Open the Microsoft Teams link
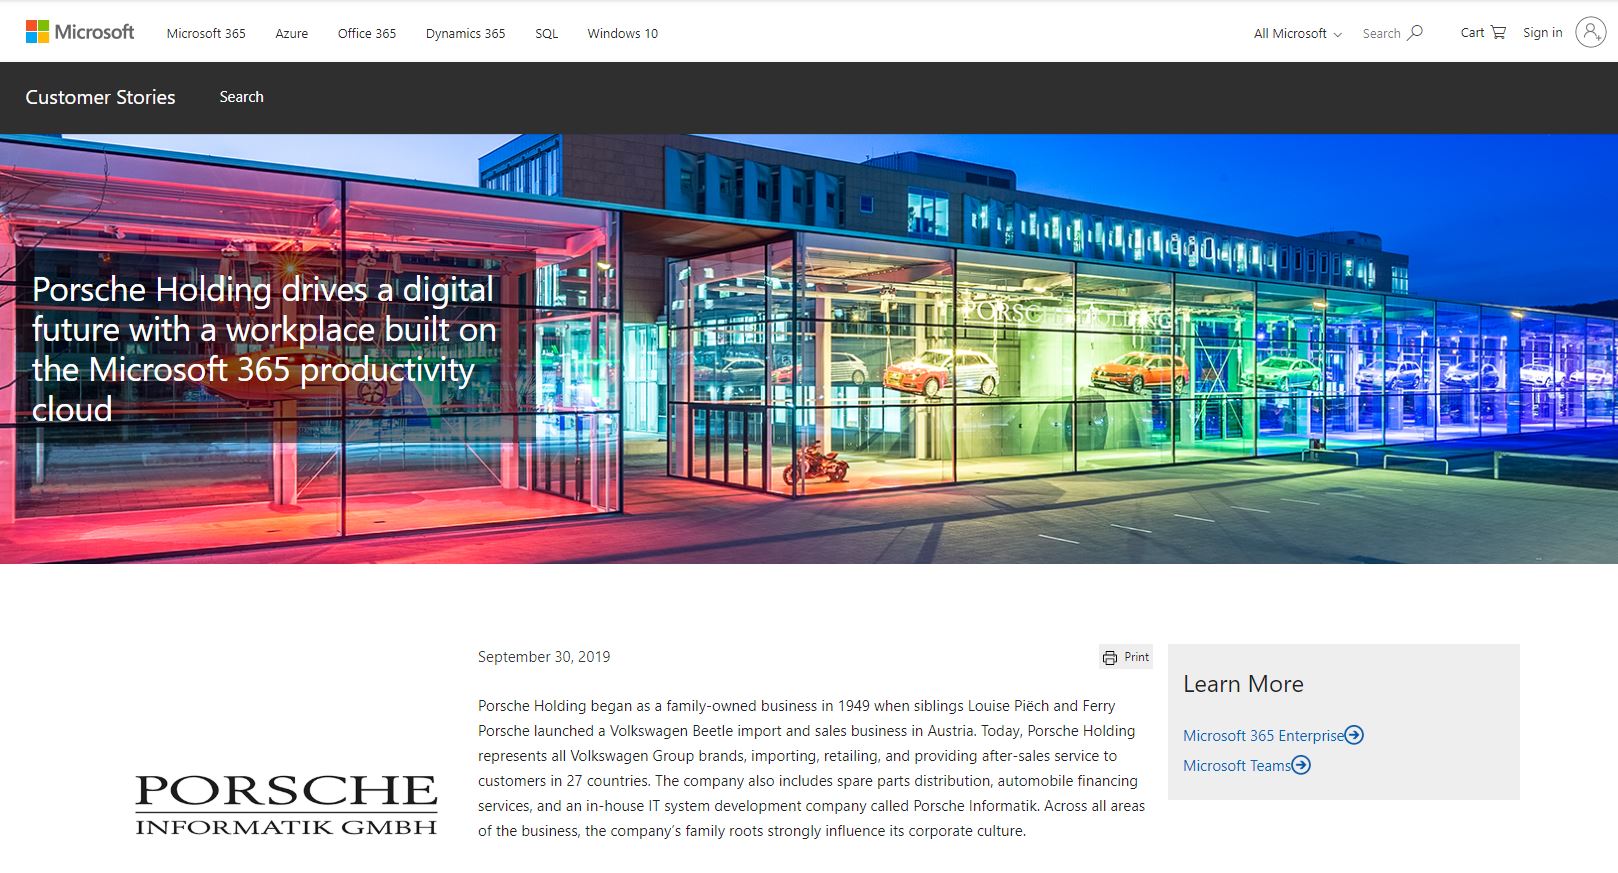 click(1236, 766)
